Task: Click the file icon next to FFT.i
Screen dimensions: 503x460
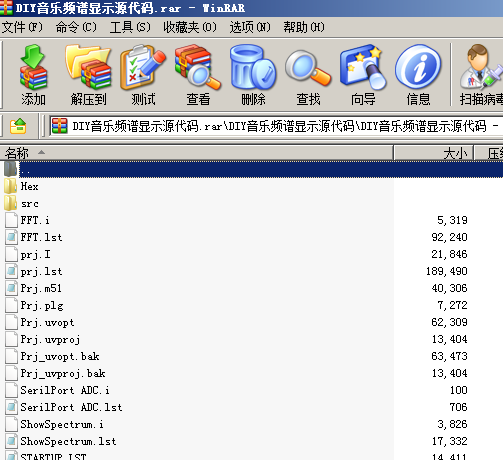Action: [11, 220]
